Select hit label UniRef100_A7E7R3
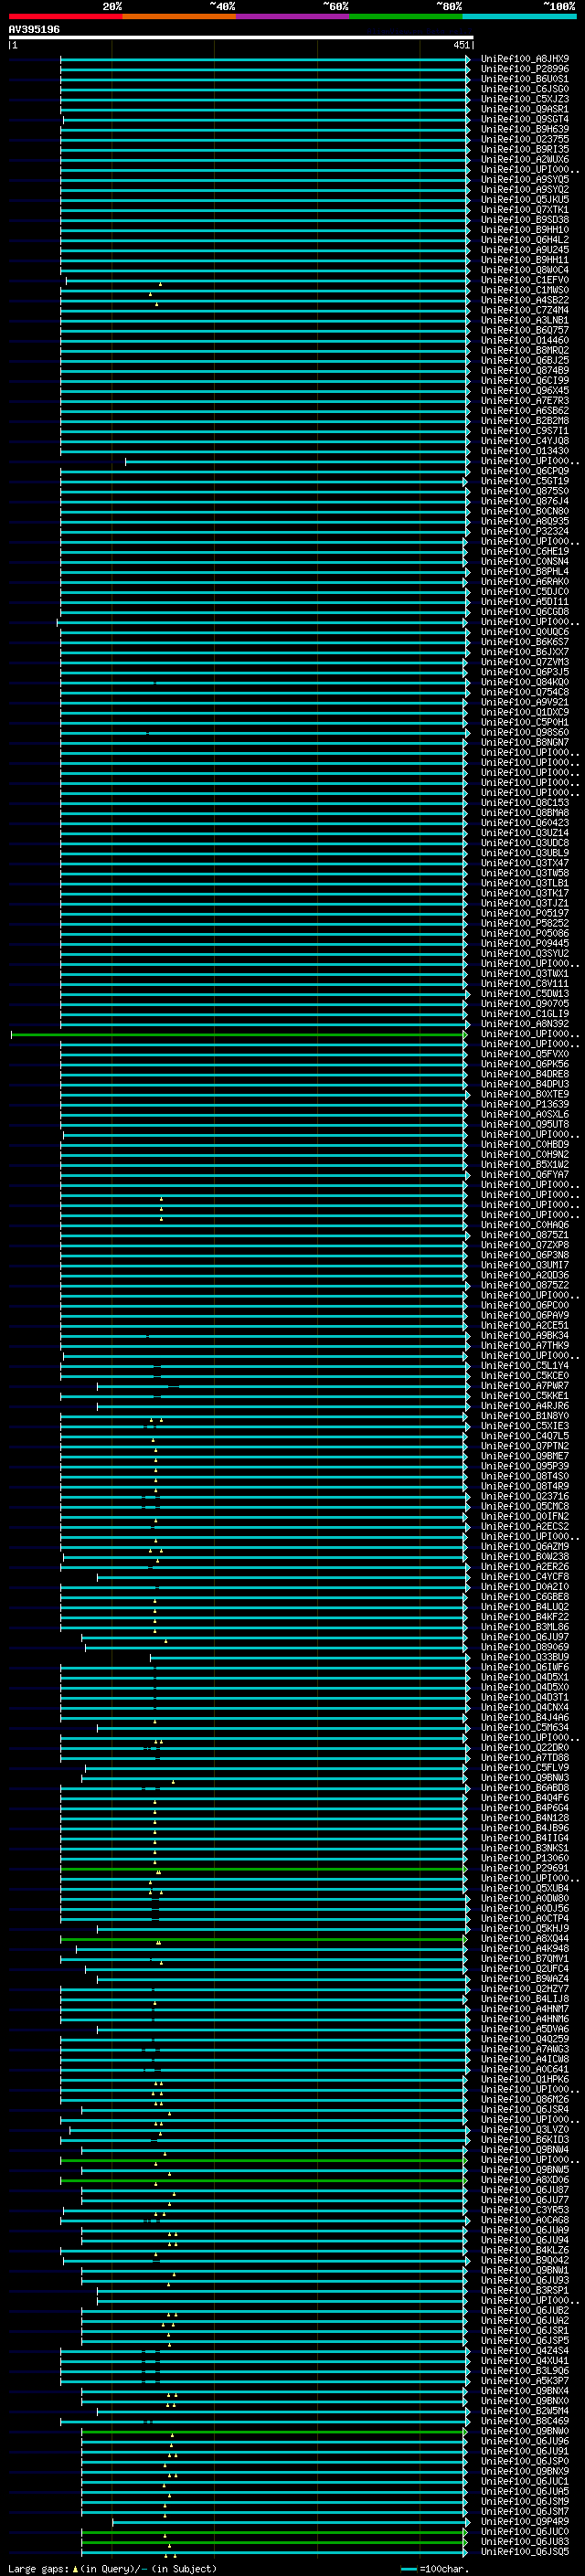Screen dimensions: 585x2576 (x=524, y=401)
